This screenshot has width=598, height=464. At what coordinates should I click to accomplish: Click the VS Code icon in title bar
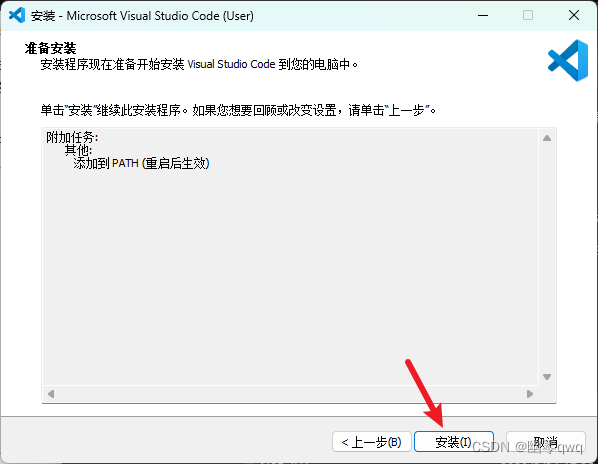point(17,16)
